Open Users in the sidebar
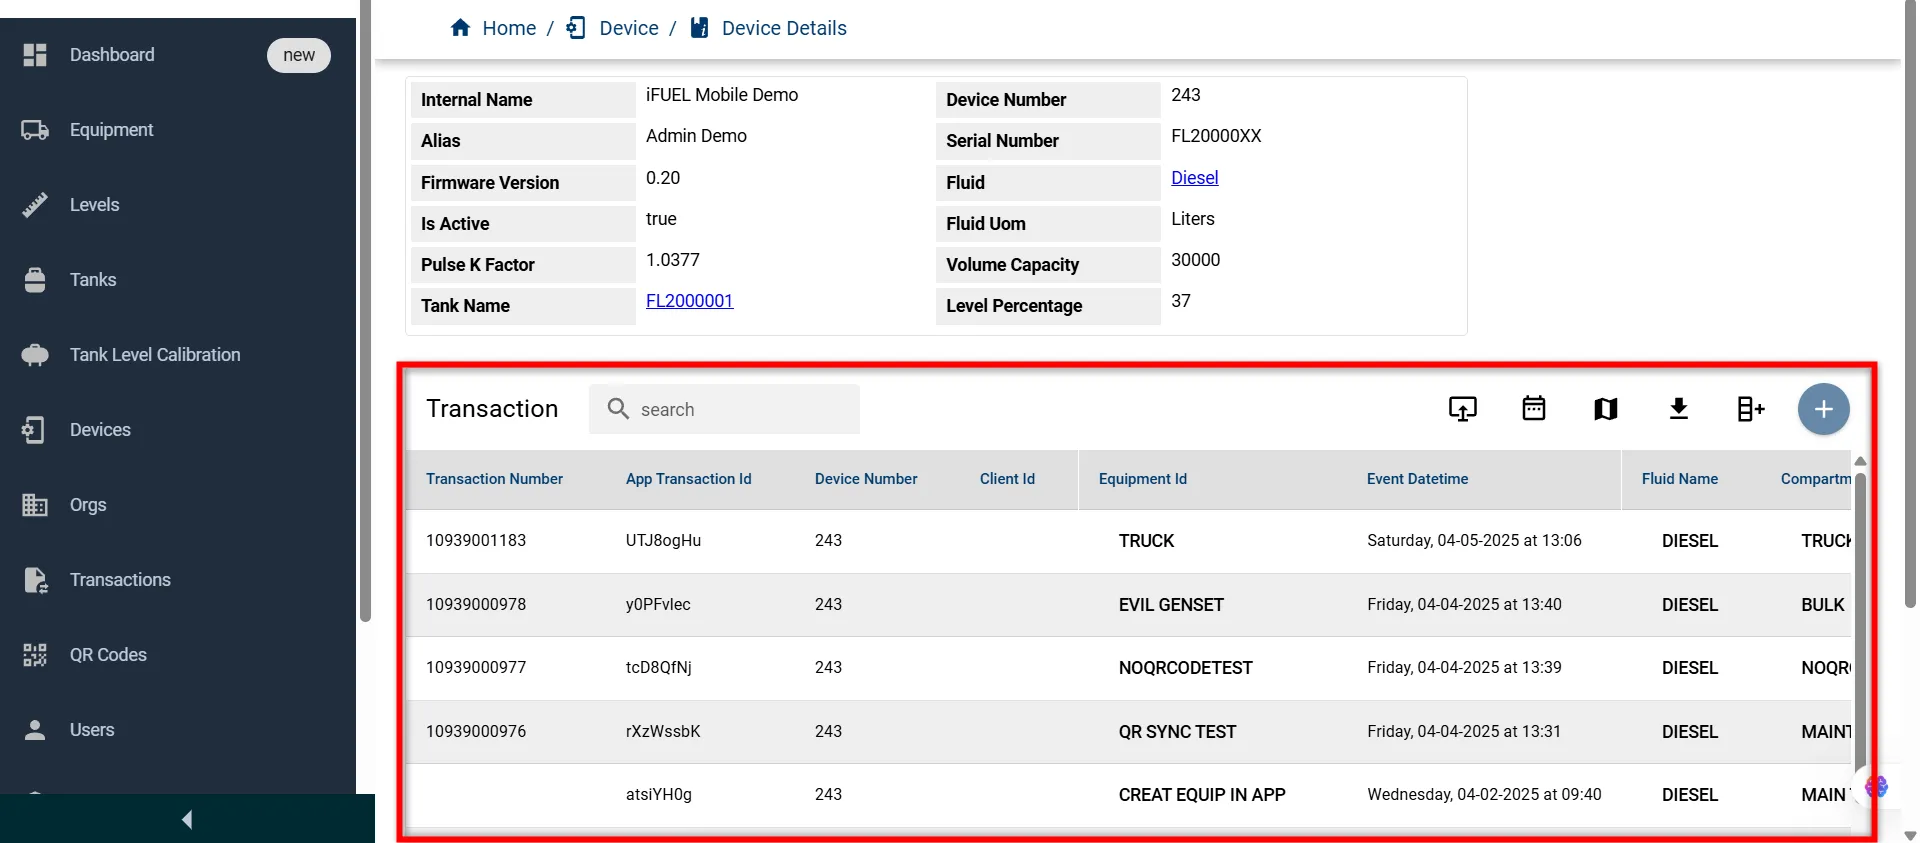 point(92,730)
